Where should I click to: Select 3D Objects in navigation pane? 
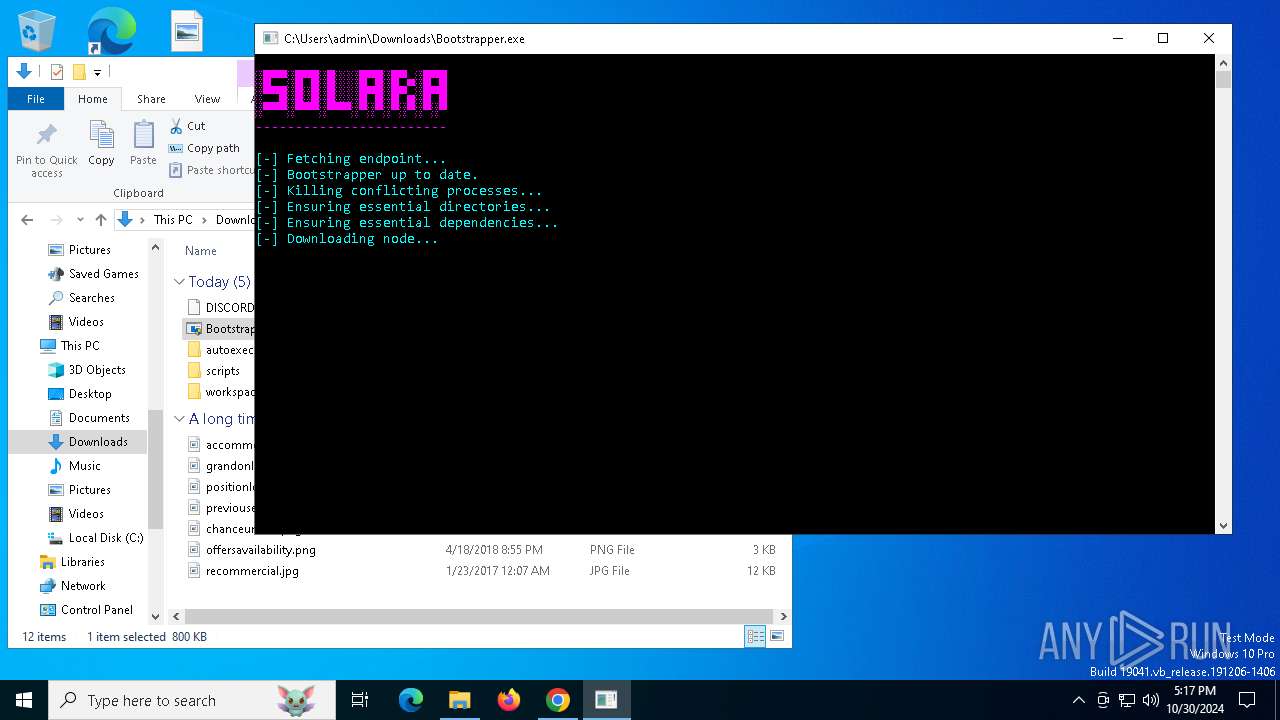(x=87, y=370)
